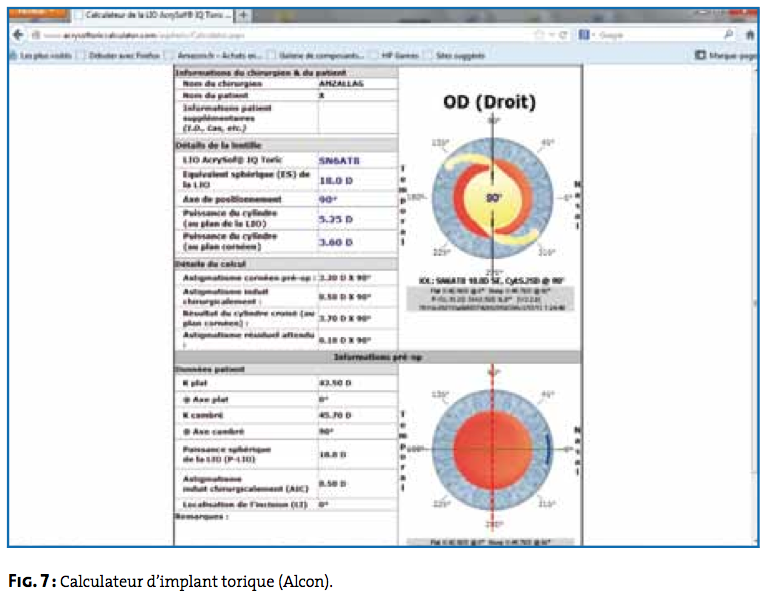
Task: Click the surgeon name value ANZALLAG
Action: [341, 84]
